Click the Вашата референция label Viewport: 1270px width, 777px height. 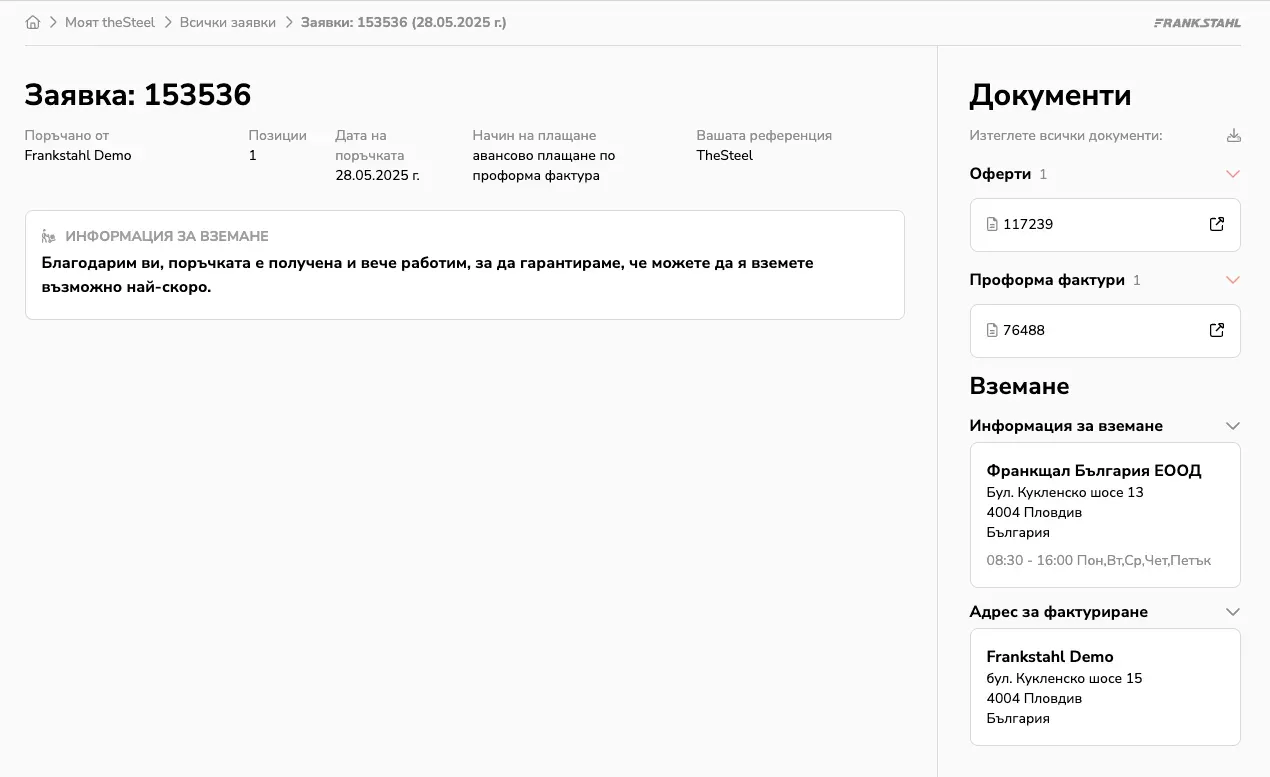[x=764, y=136]
